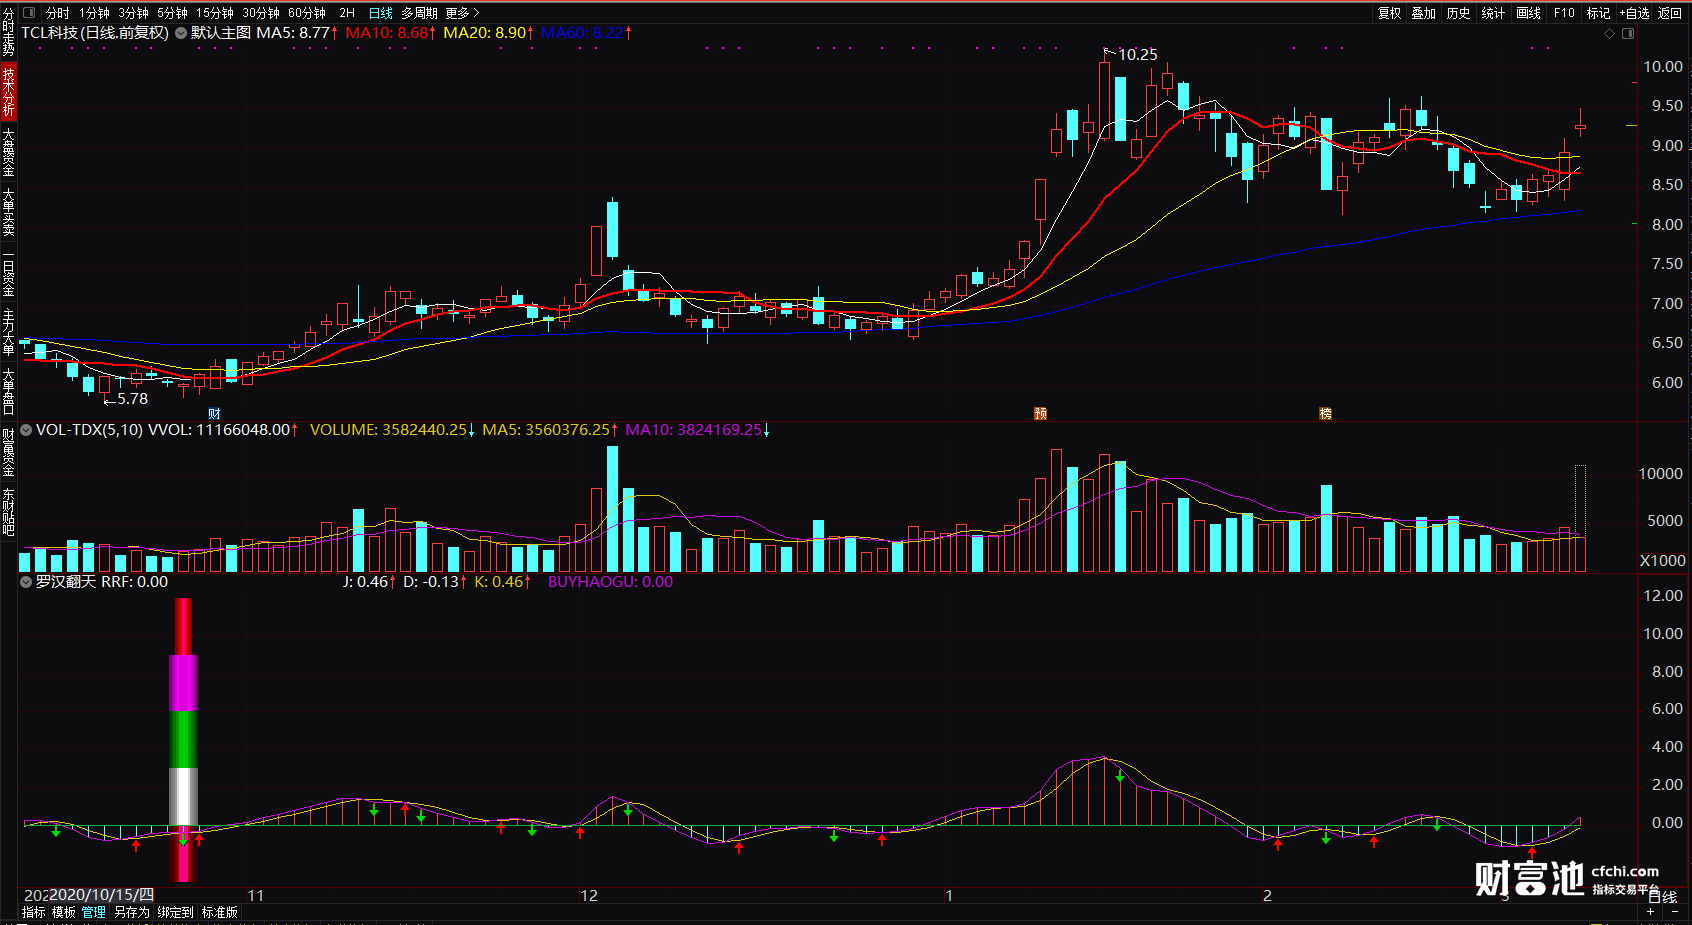
Task: Open F10 company info
Action: coord(1564,13)
